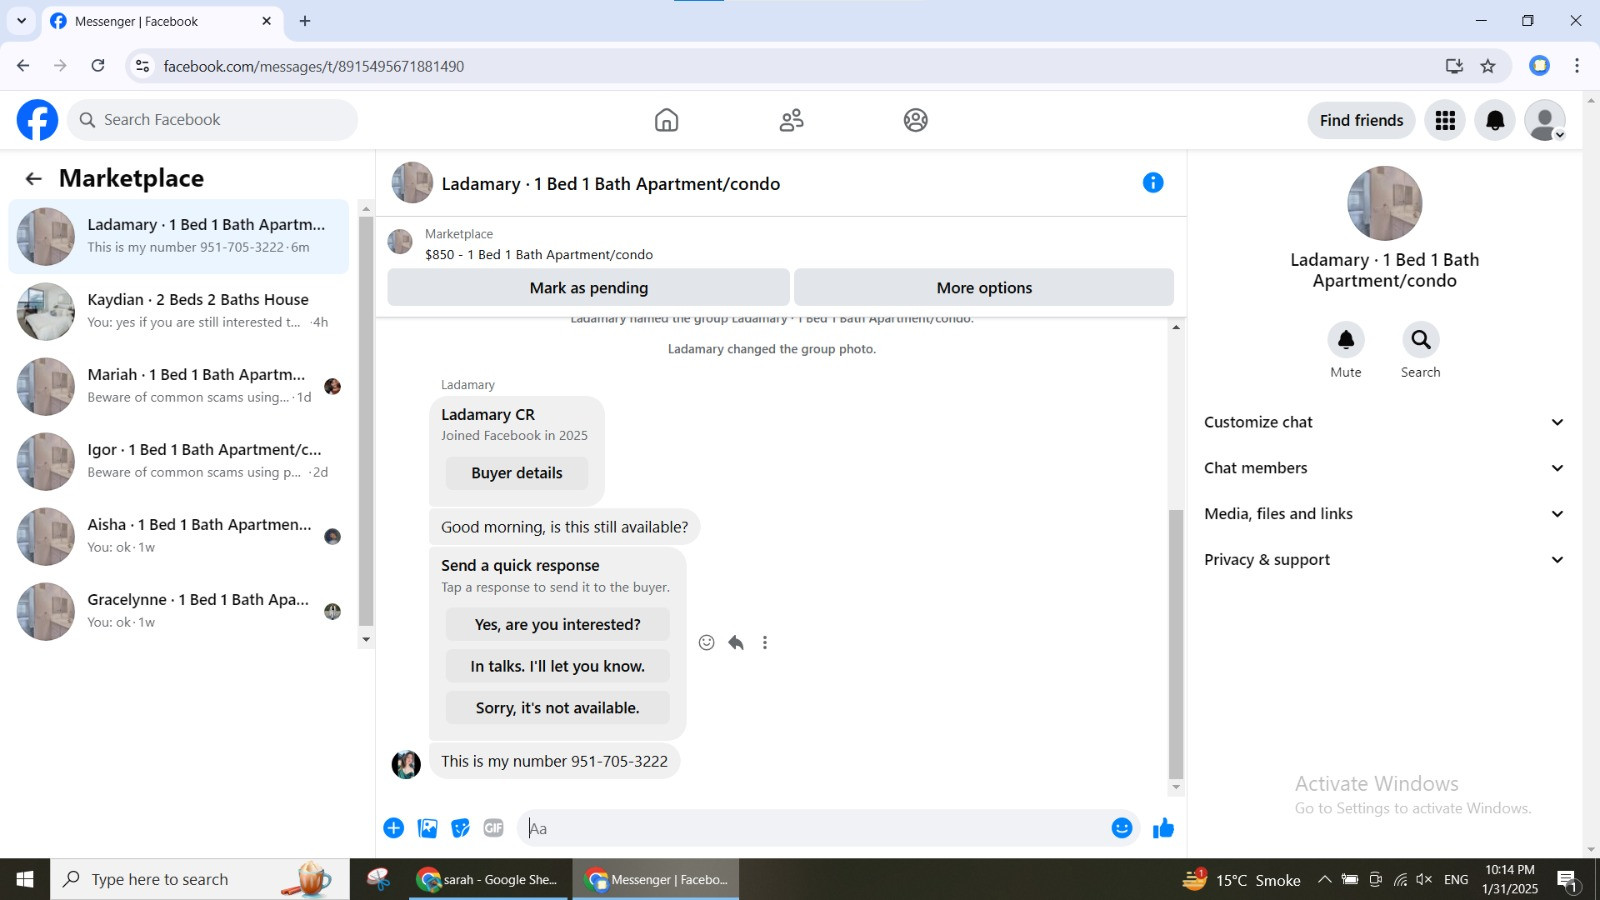Click the back arrow beside Marketplace
The image size is (1600, 900).
pos(33,178)
